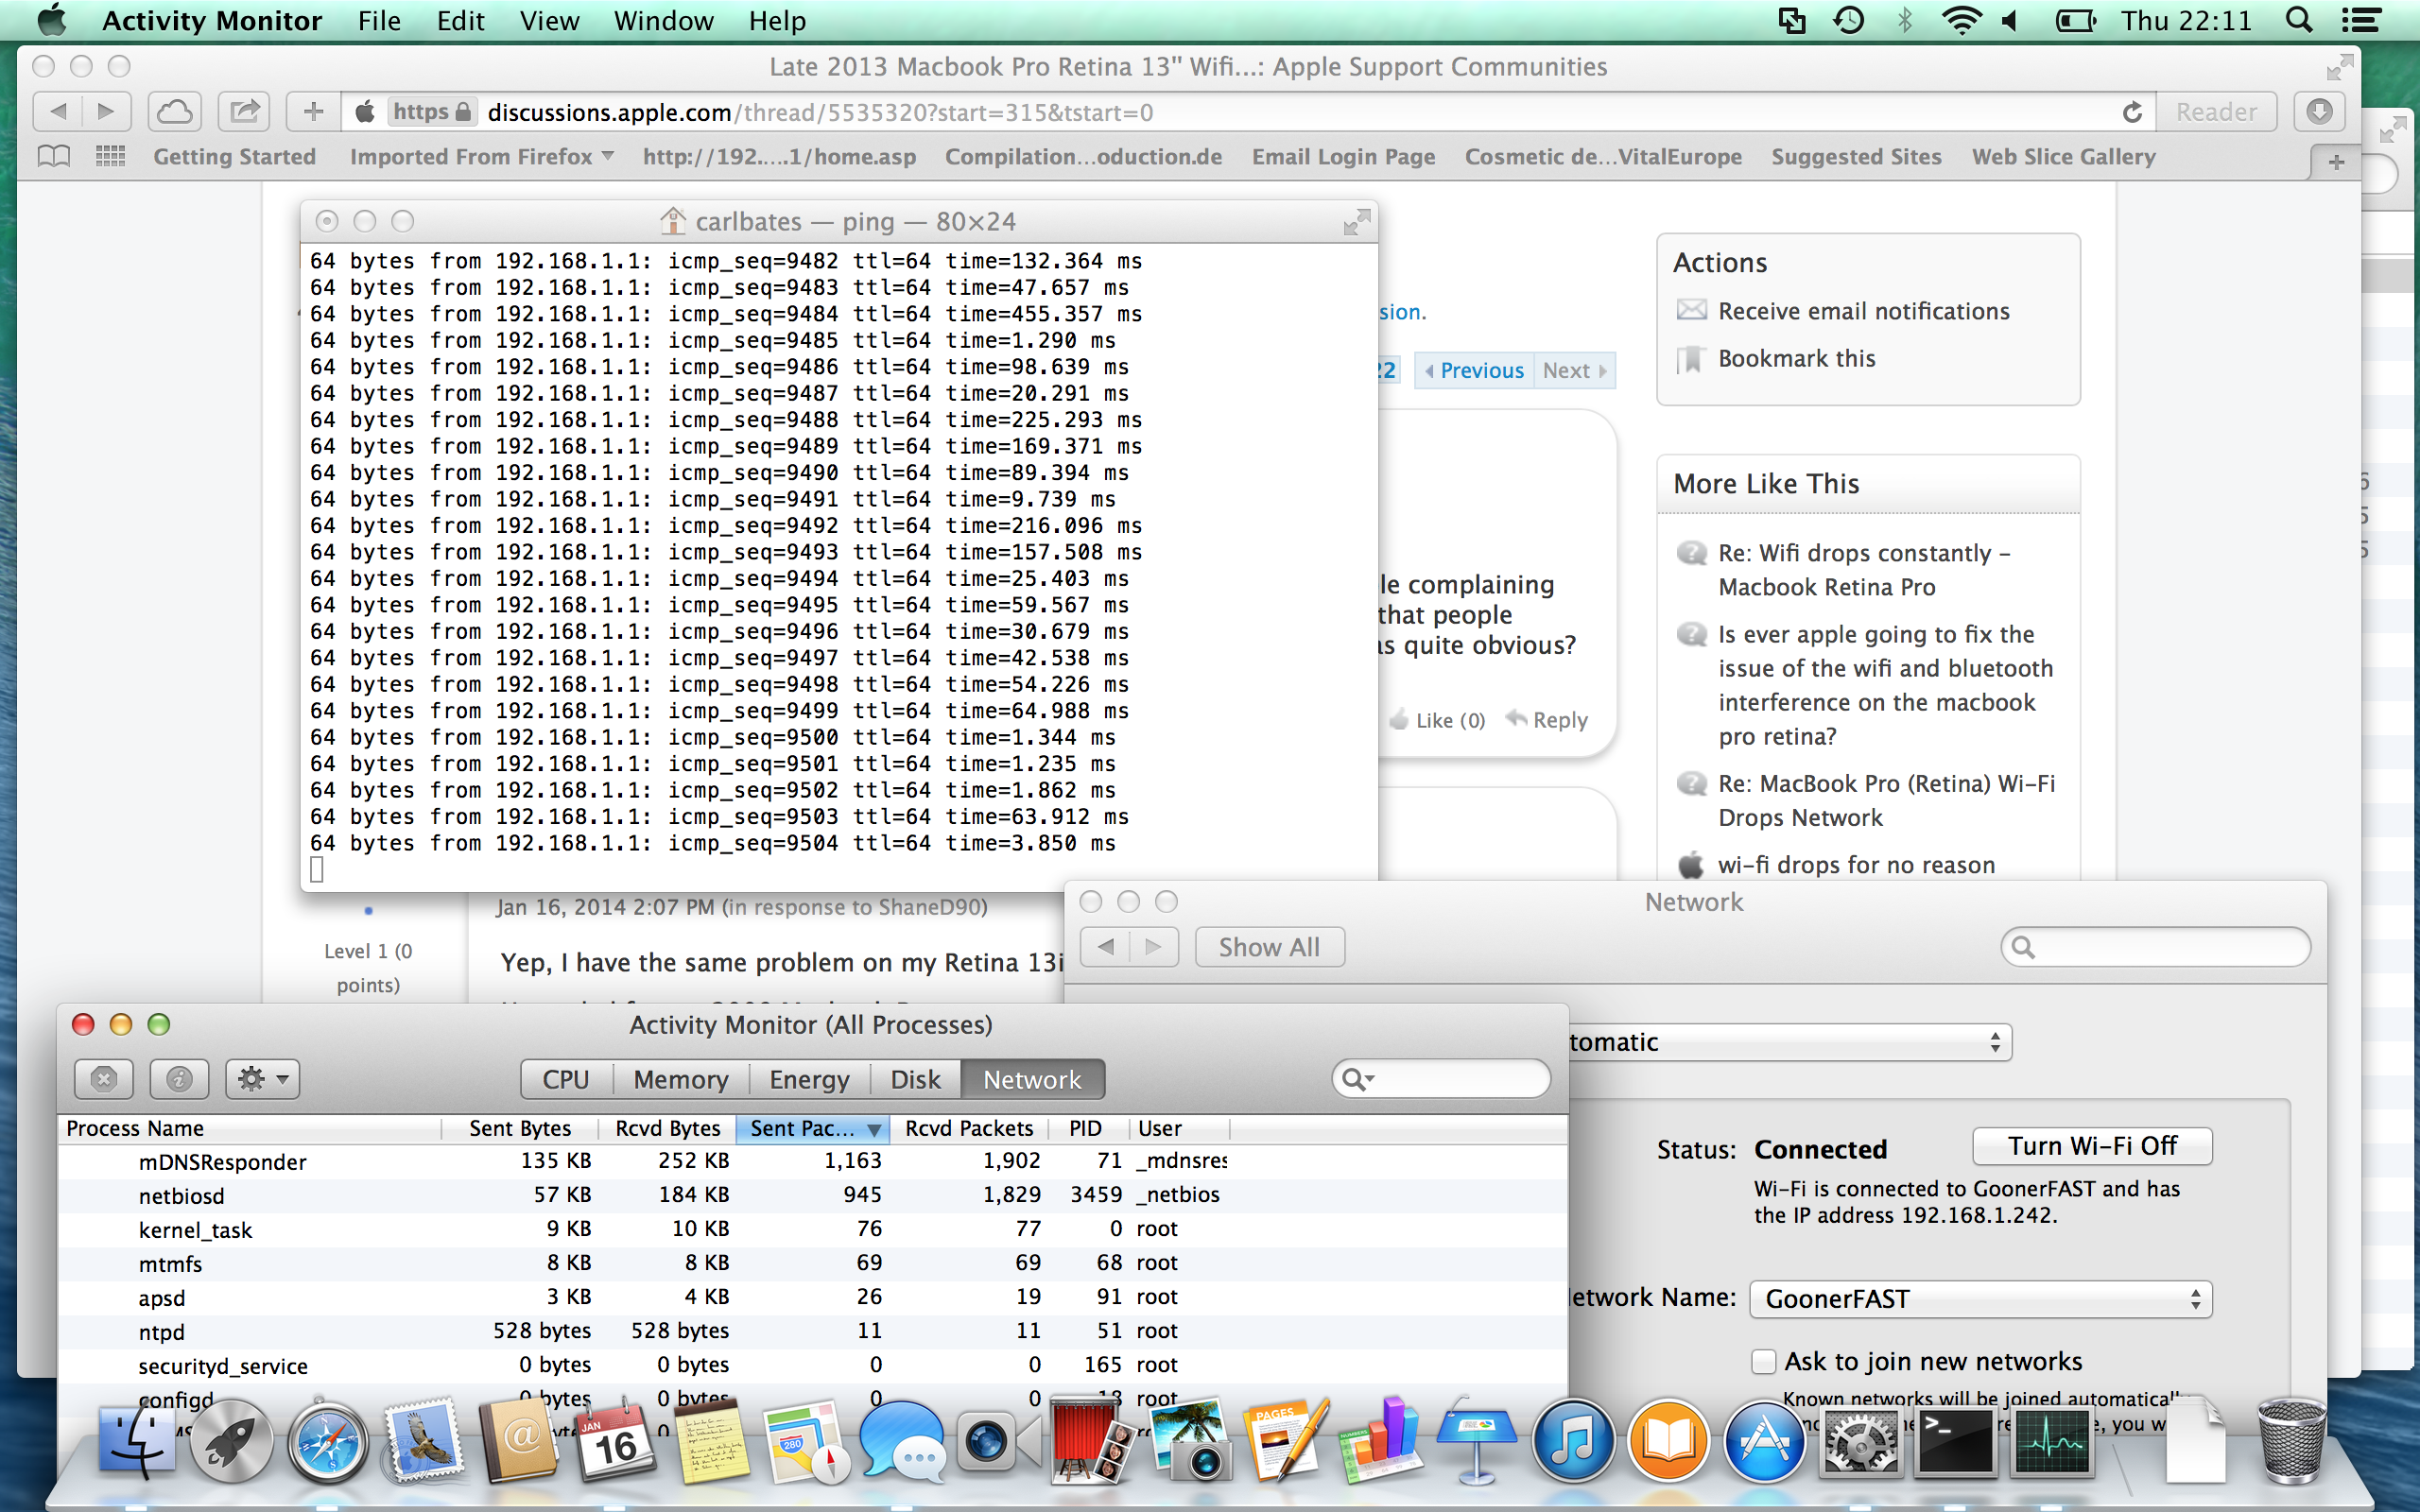
Task: Open the gear action menu
Action: (x=262, y=1079)
